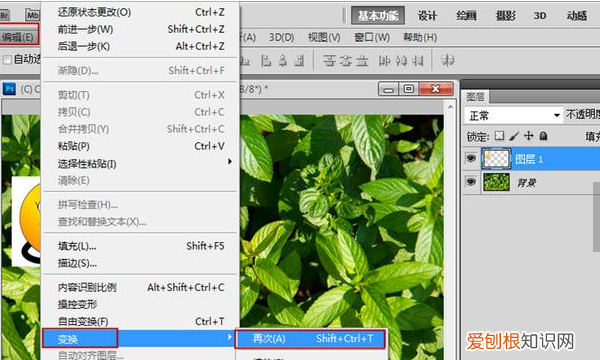Switch to the 动感 workspace
The width and height of the screenshot is (600, 360).
coord(577,15)
